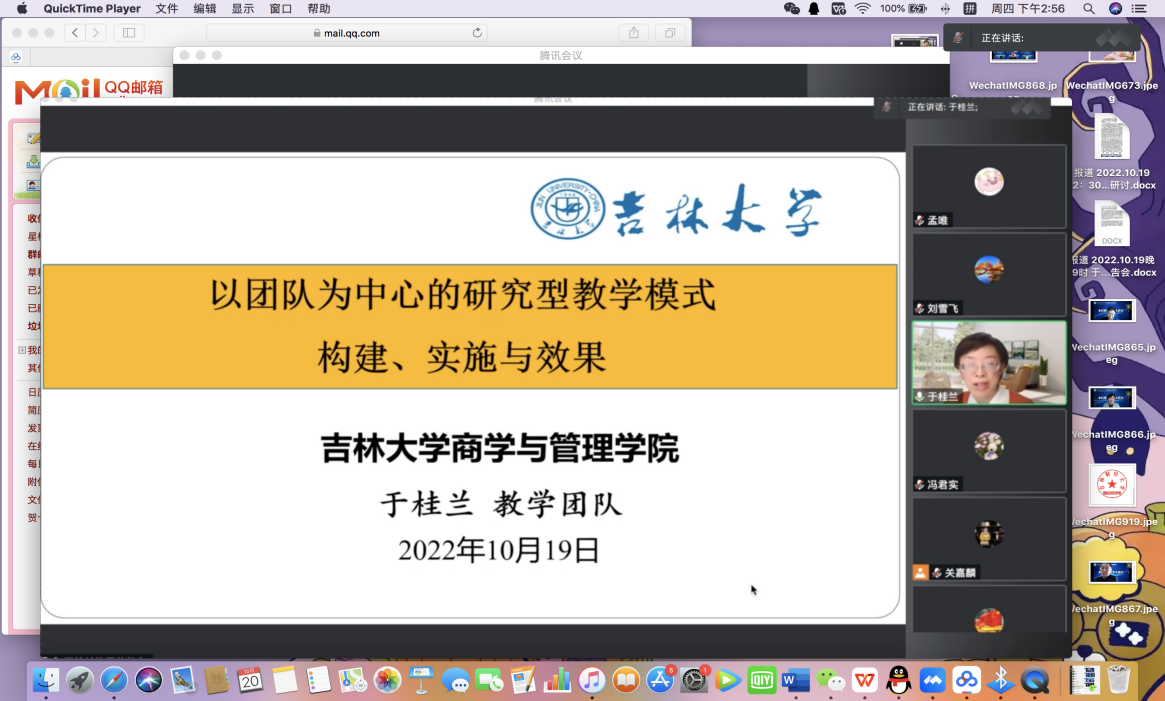Viewport: 1165px width, 701px height.
Task: Open Microsoft Word from the Dock
Action: 796,681
